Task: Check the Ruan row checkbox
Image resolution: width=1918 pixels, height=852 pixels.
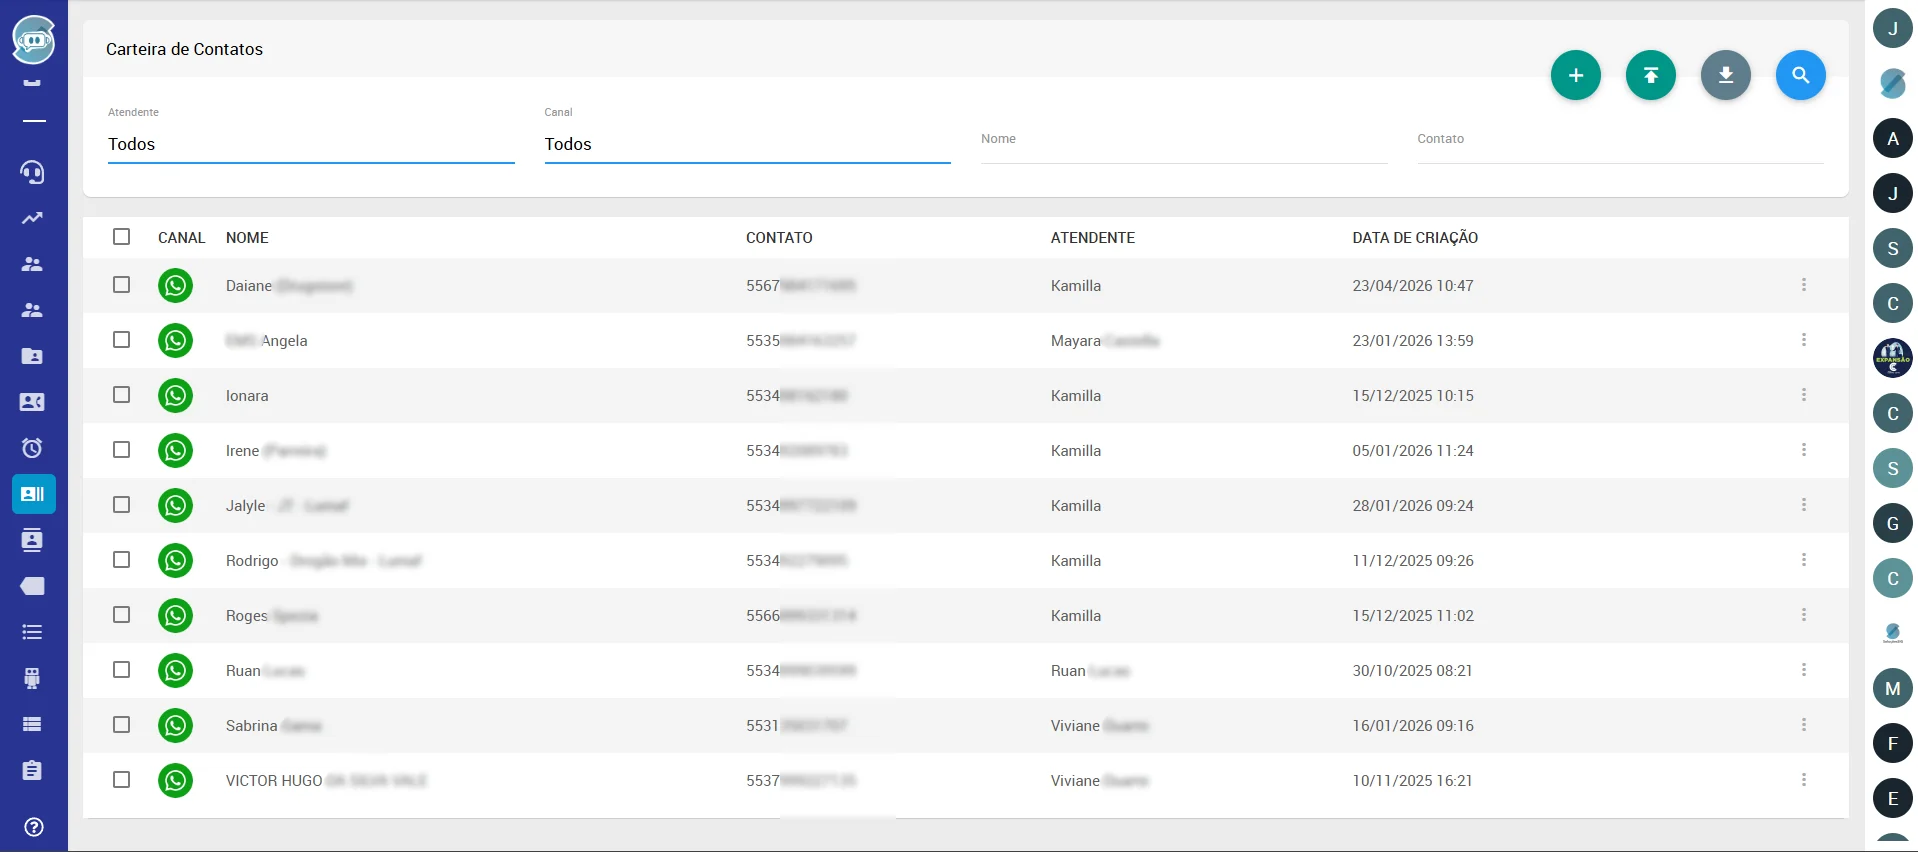Action: (122, 670)
